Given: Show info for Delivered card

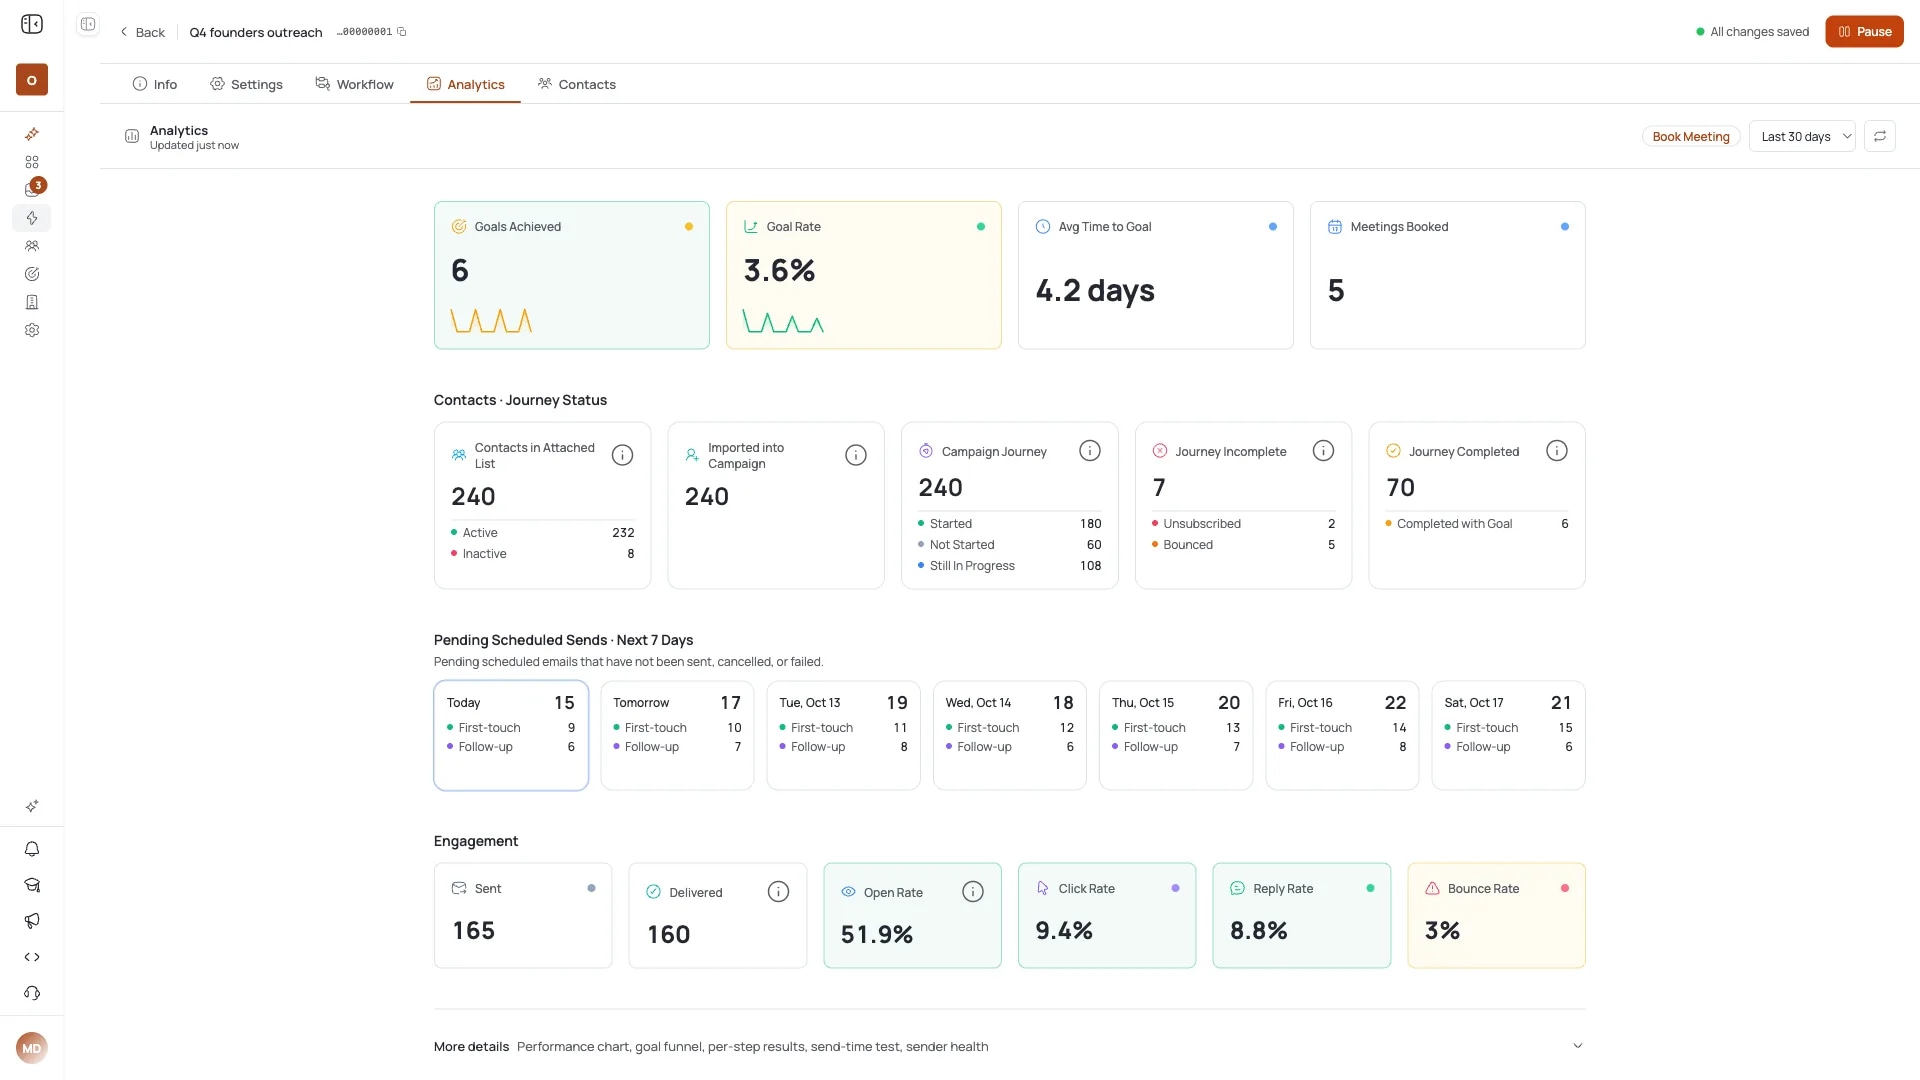Looking at the screenshot, I should [778, 892].
